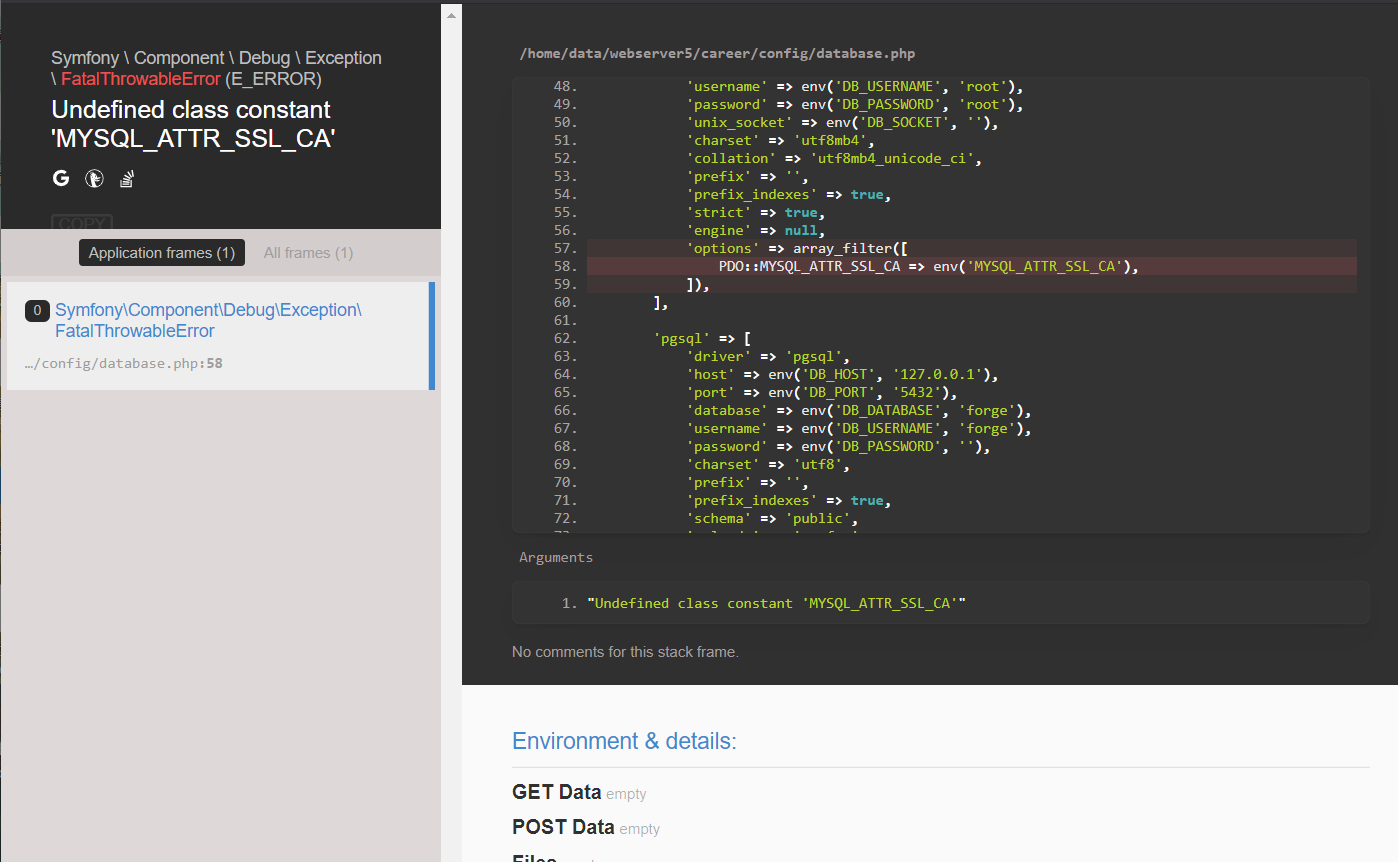Screen dimensions: 1398x862
Task: Click the database.php full file path header
Action: 716,53
